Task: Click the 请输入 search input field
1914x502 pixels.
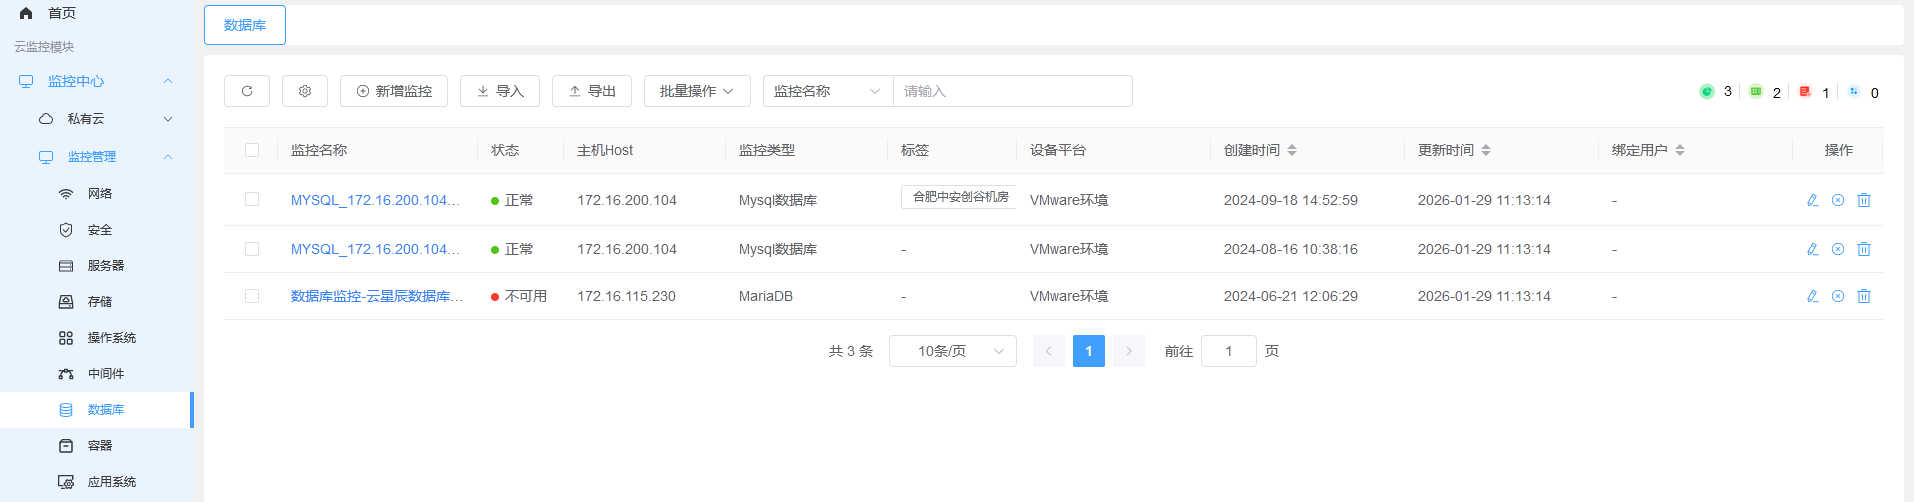Action: point(1013,91)
